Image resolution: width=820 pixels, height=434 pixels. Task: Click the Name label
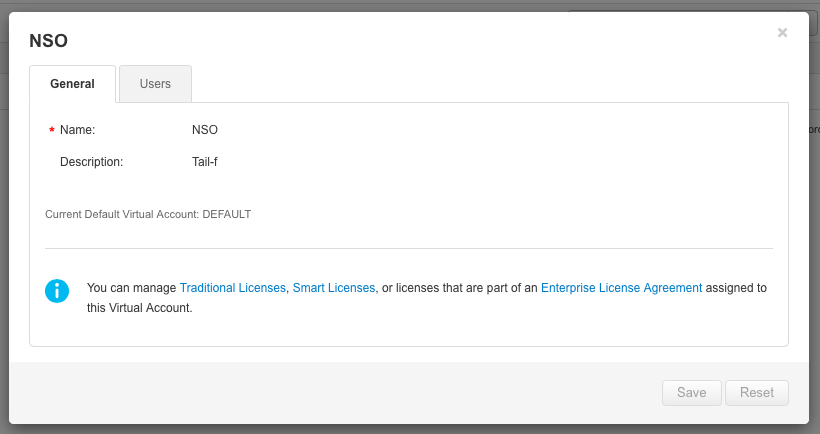click(77, 130)
